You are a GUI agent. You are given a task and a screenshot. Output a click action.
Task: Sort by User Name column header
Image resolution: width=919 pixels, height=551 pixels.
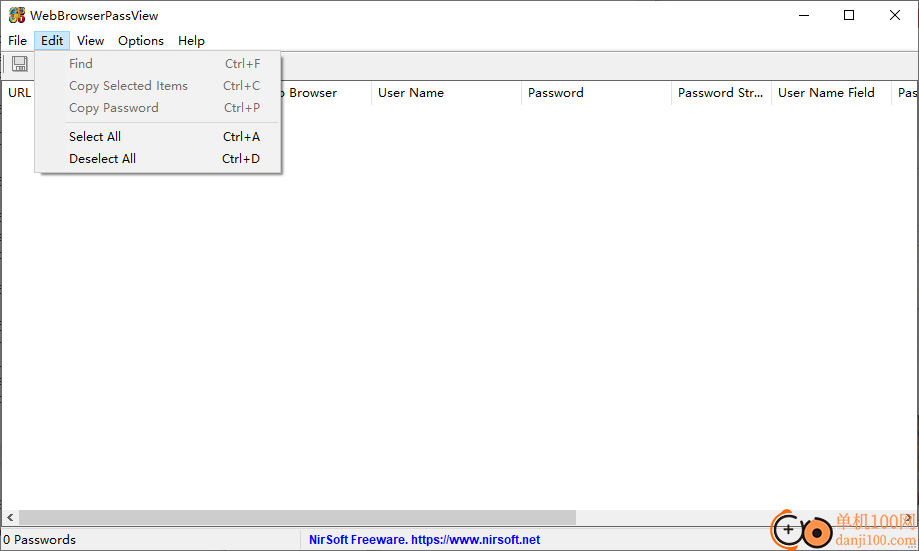point(446,93)
